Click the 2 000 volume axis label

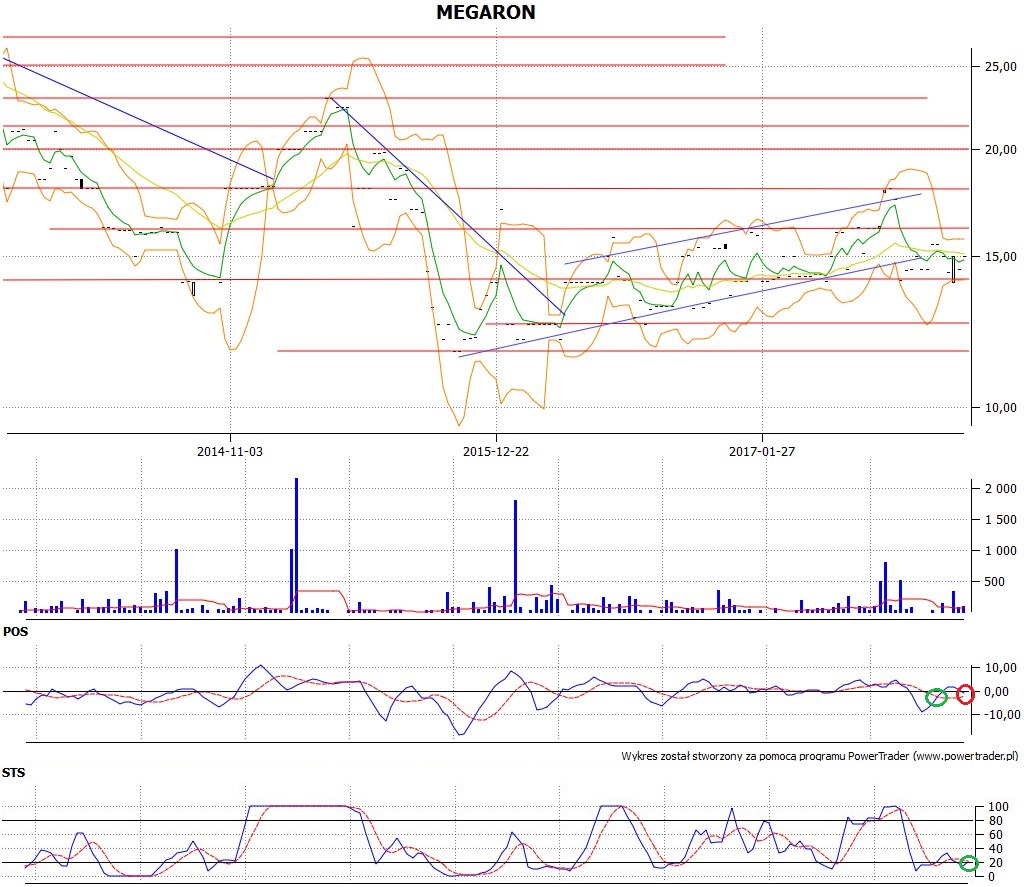point(1000,489)
